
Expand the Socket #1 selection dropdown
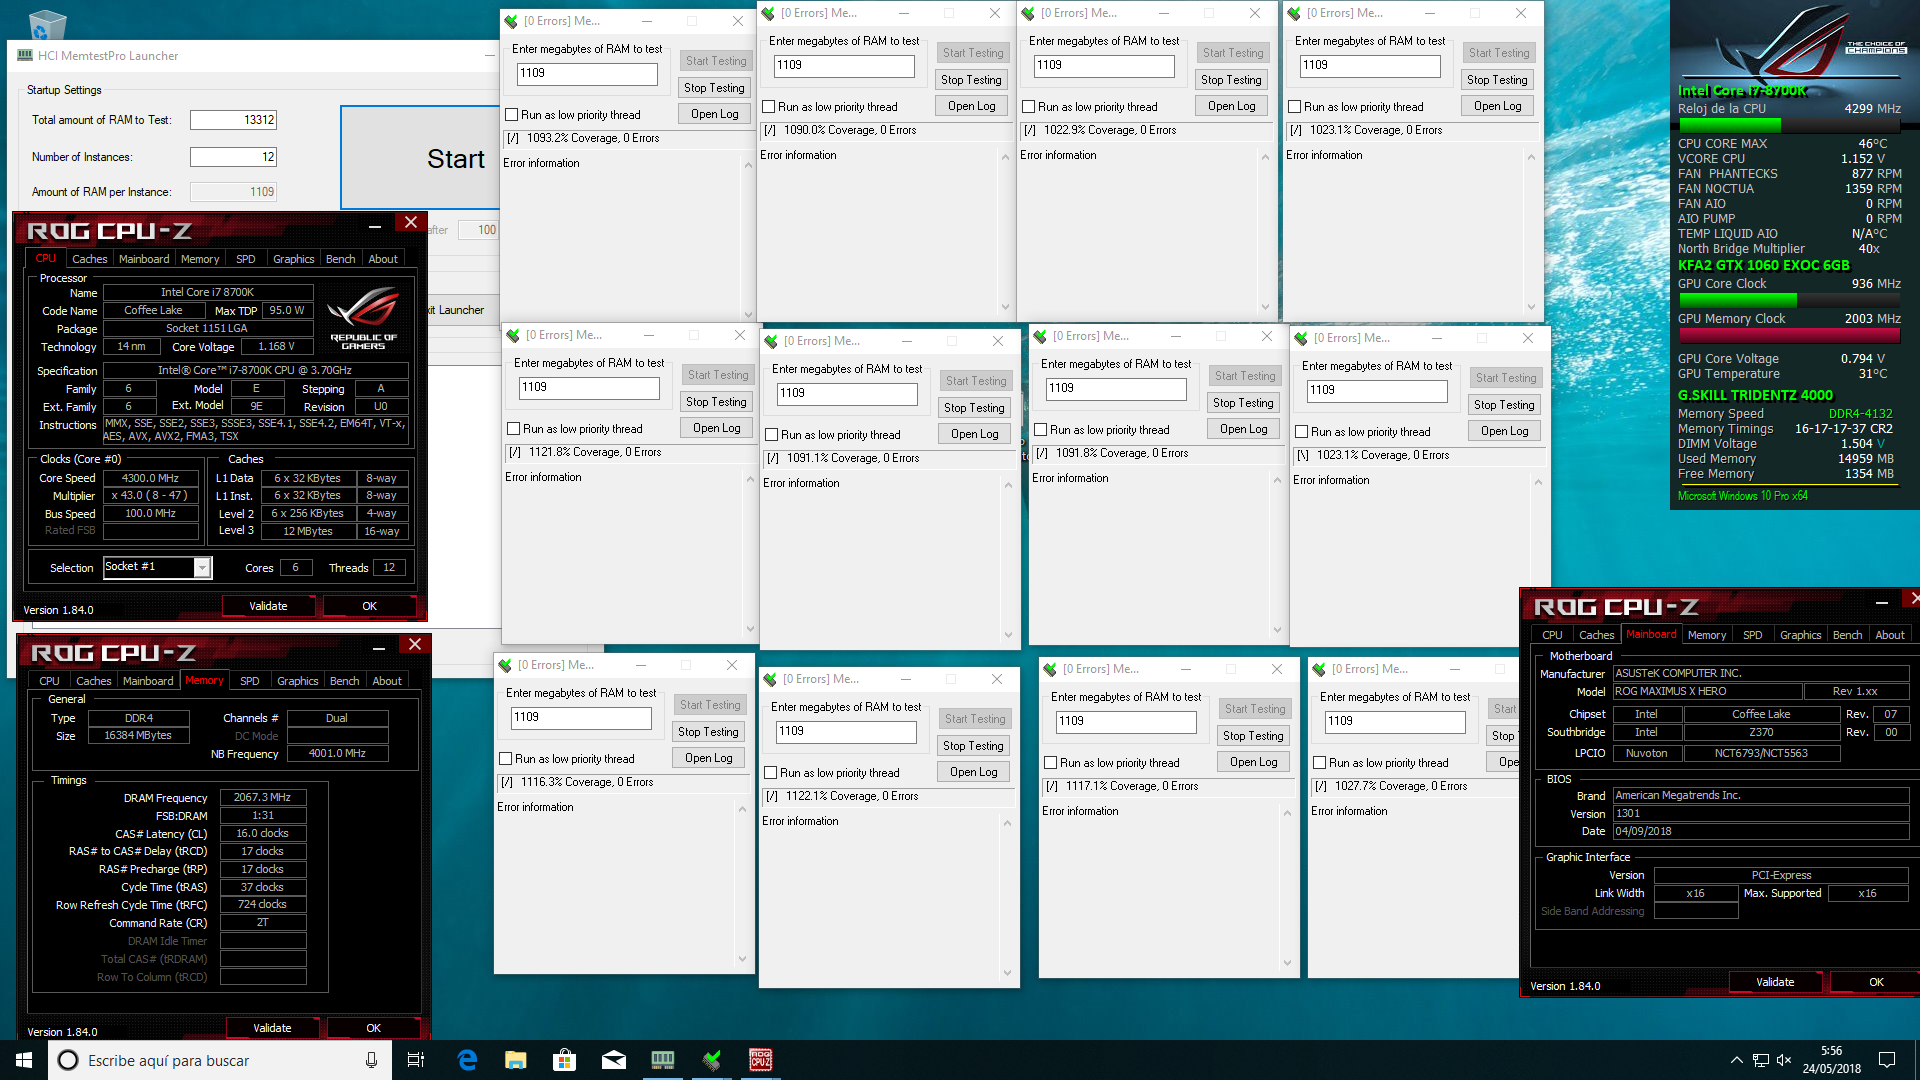point(202,568)
